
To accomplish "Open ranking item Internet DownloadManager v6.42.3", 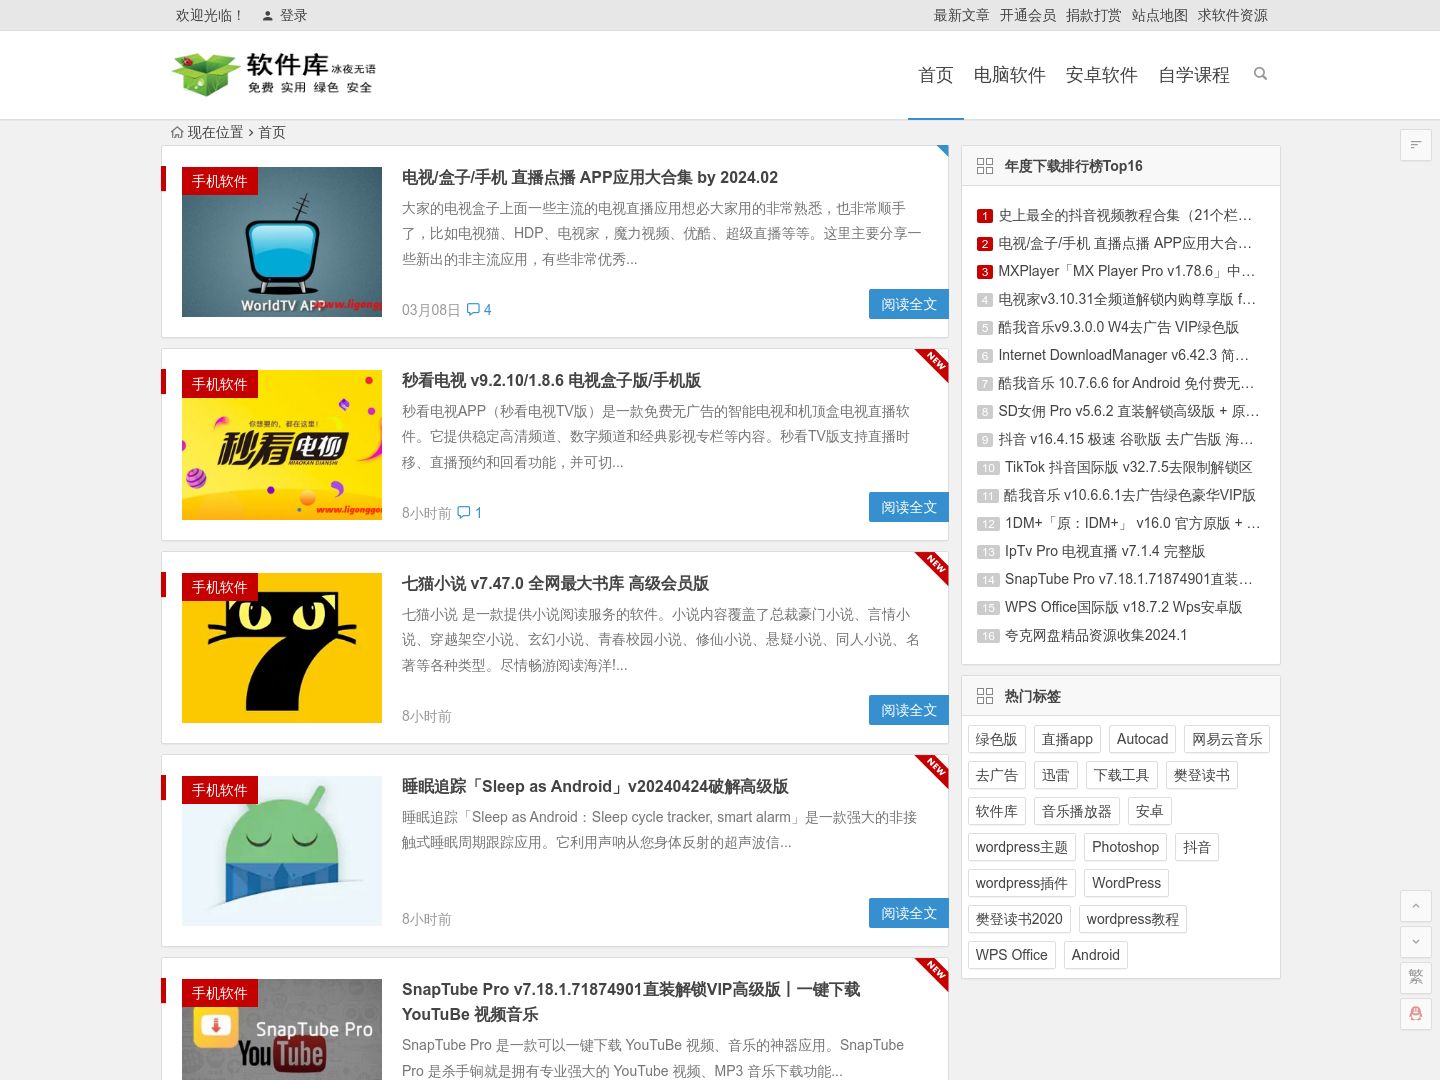I will [x=1123, y=355].
